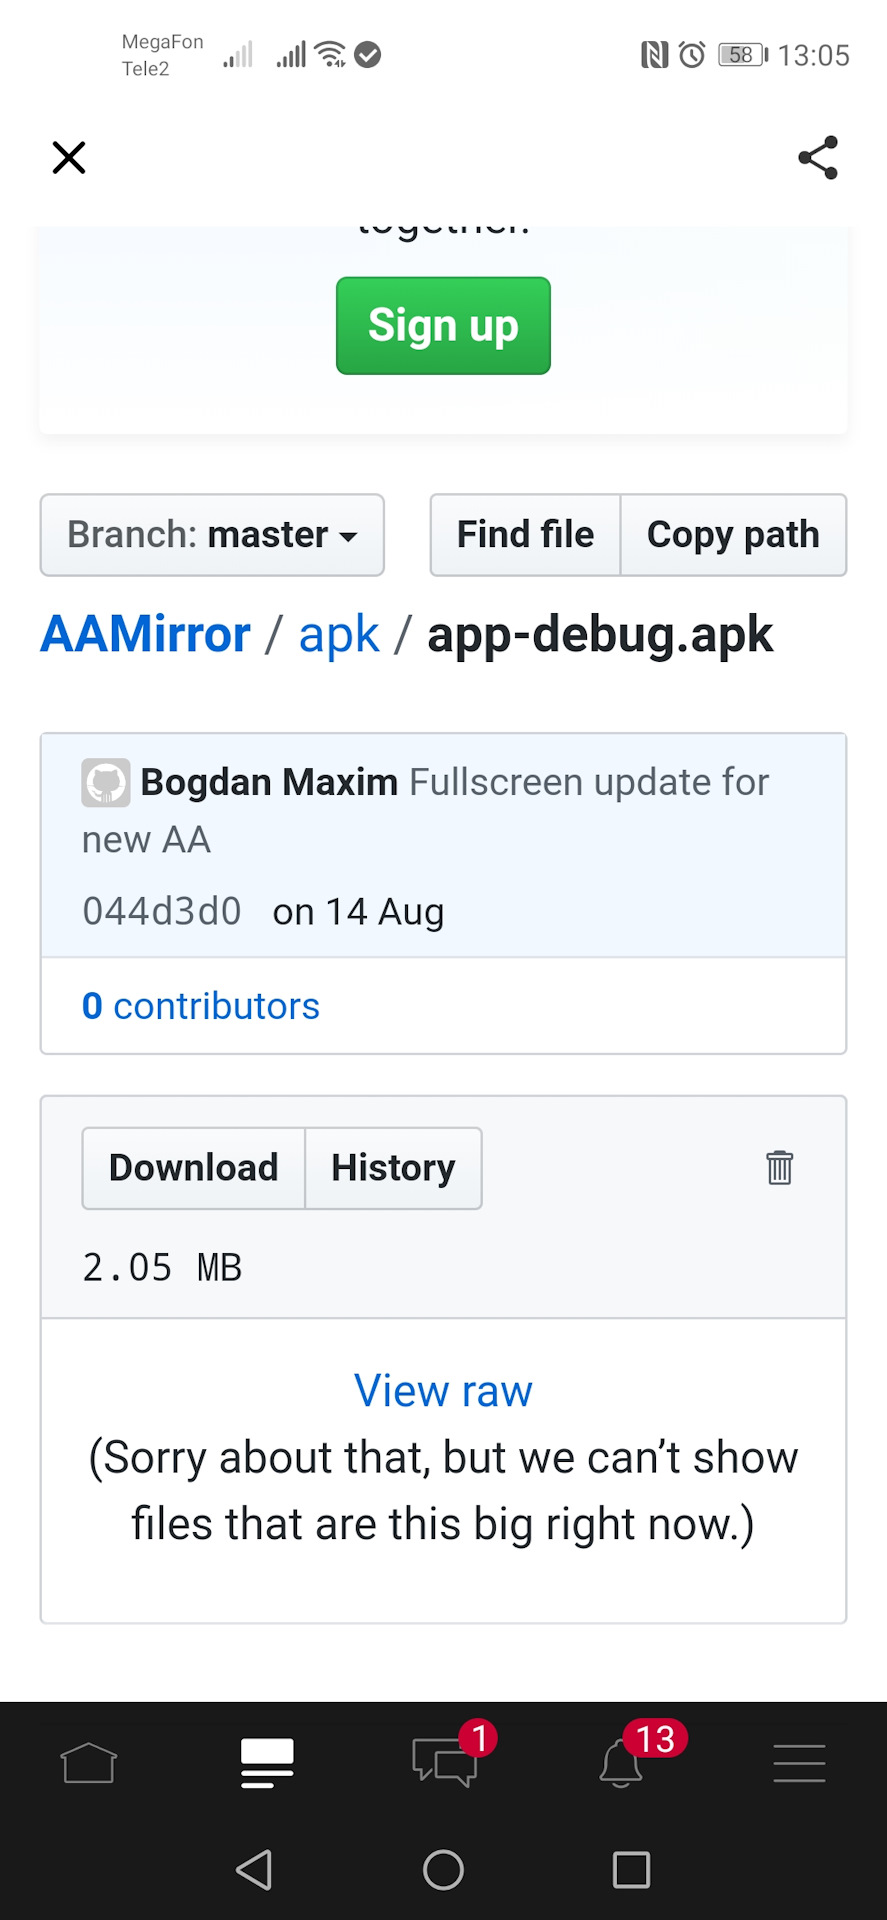The width and height of the screenshot is (887, 1920).
Task: Tap the share icon in top bar
Action: click(817, 158)
